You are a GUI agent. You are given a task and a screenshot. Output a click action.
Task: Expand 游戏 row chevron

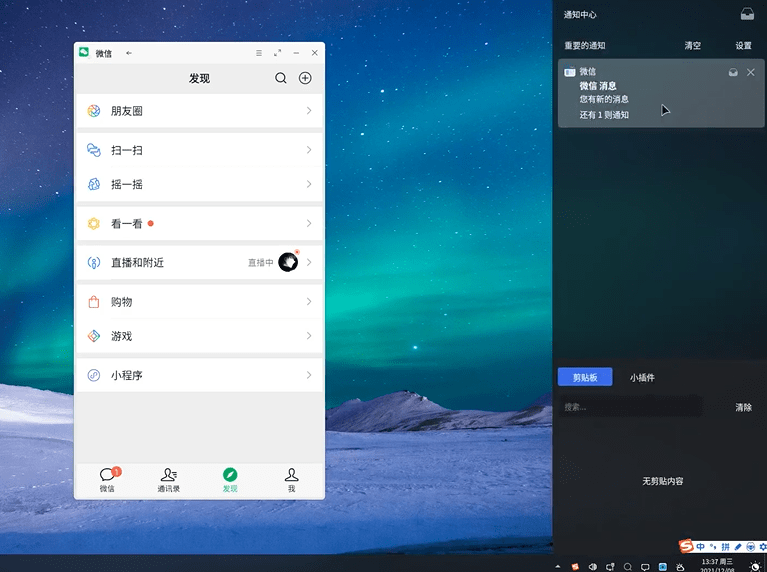point(309,336)
